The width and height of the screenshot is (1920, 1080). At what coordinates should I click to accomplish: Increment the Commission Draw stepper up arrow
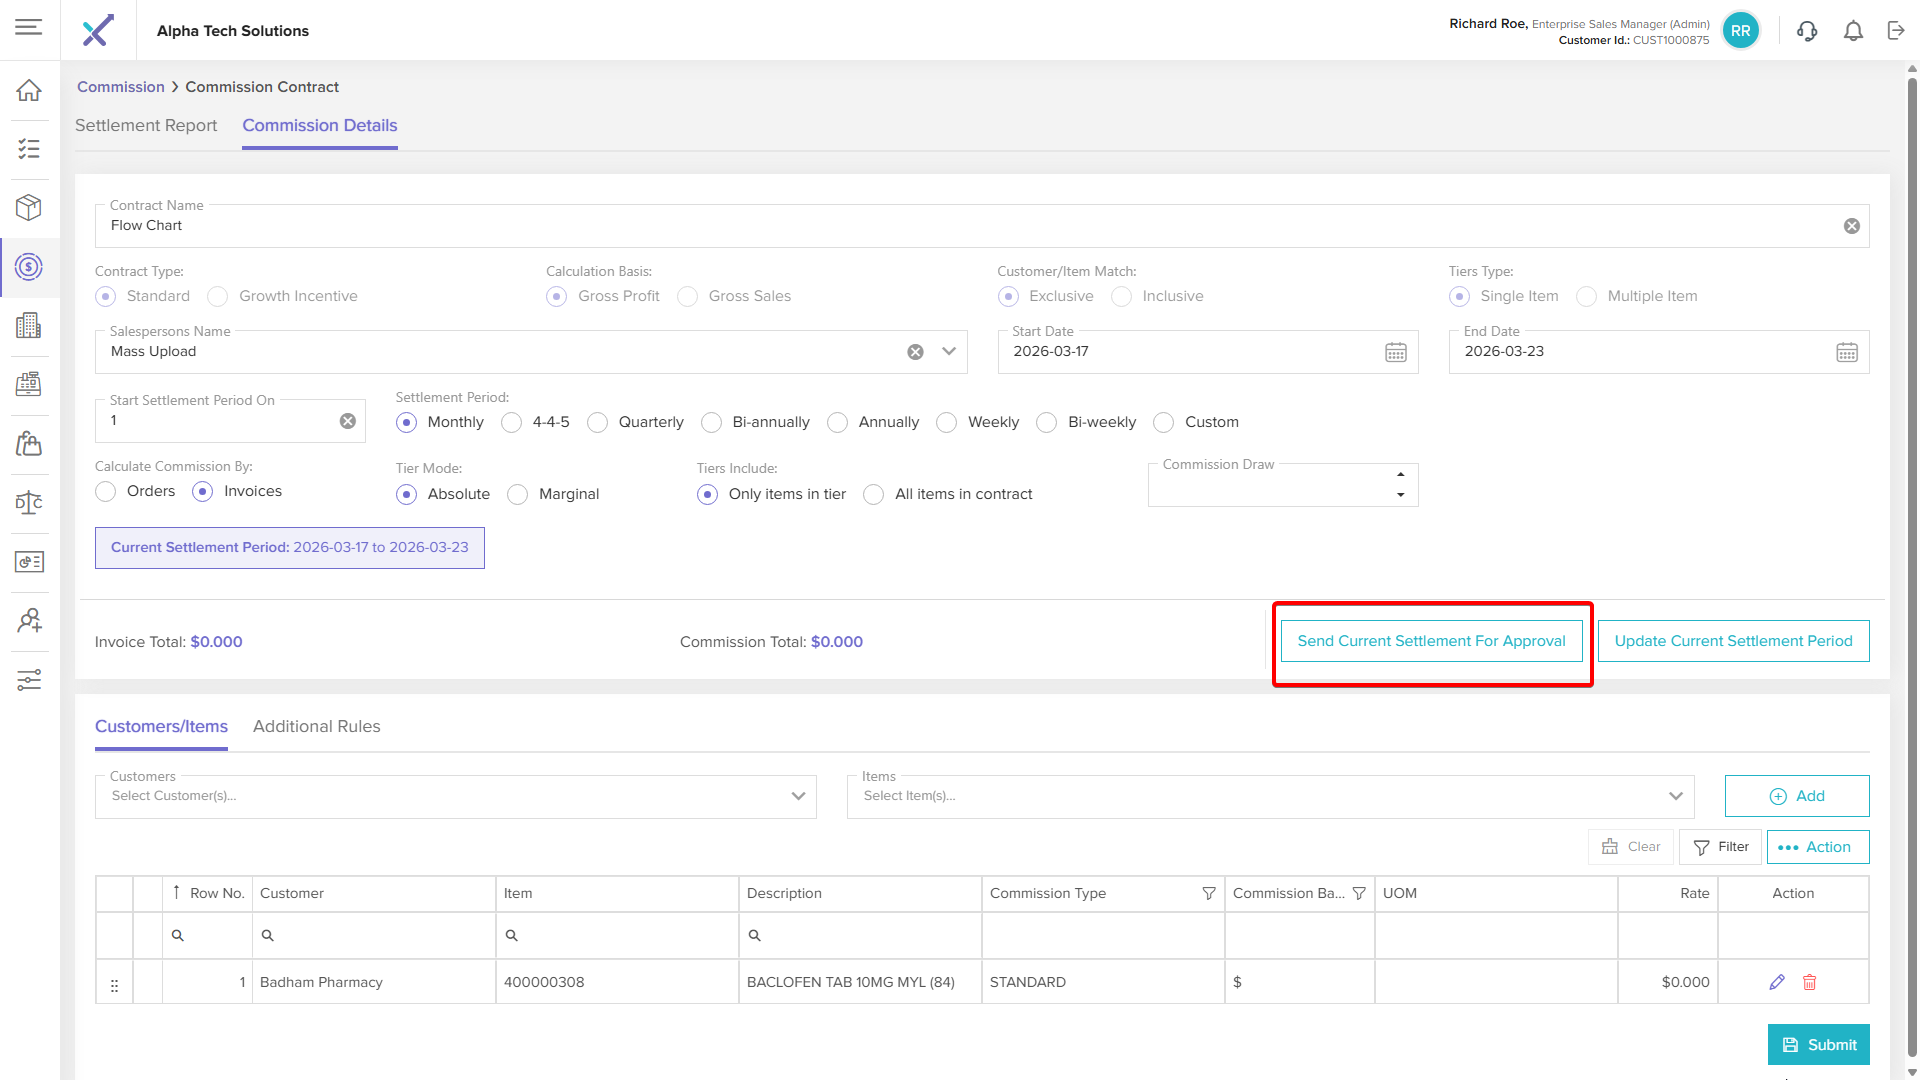(1400, 475)
